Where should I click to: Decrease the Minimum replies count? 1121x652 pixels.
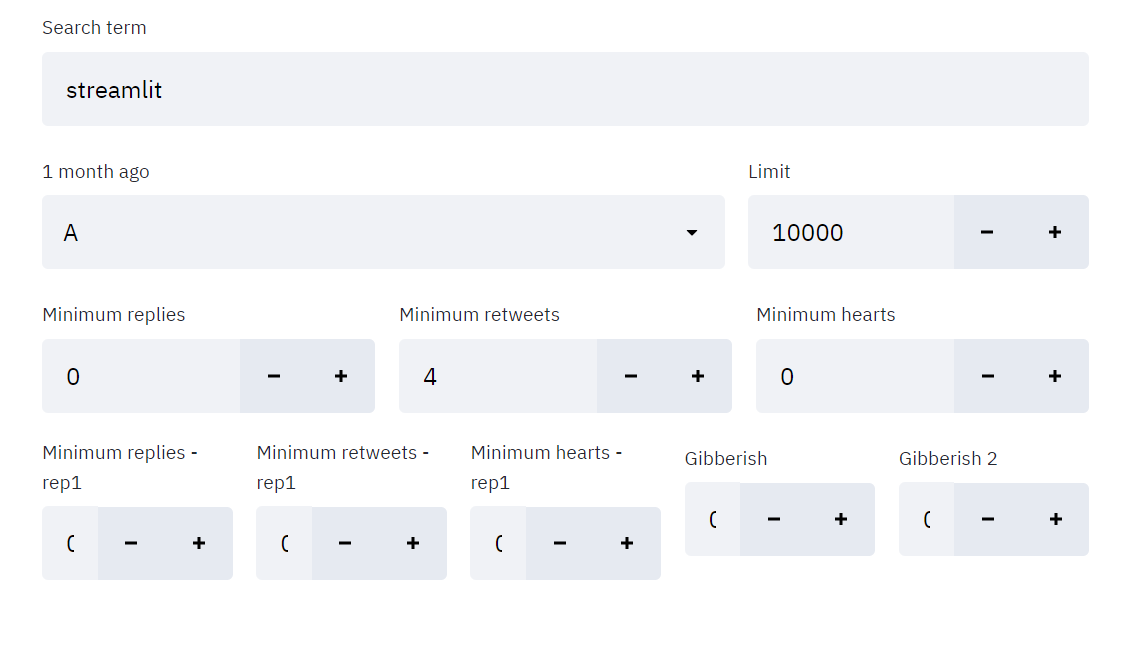point(273,376)
